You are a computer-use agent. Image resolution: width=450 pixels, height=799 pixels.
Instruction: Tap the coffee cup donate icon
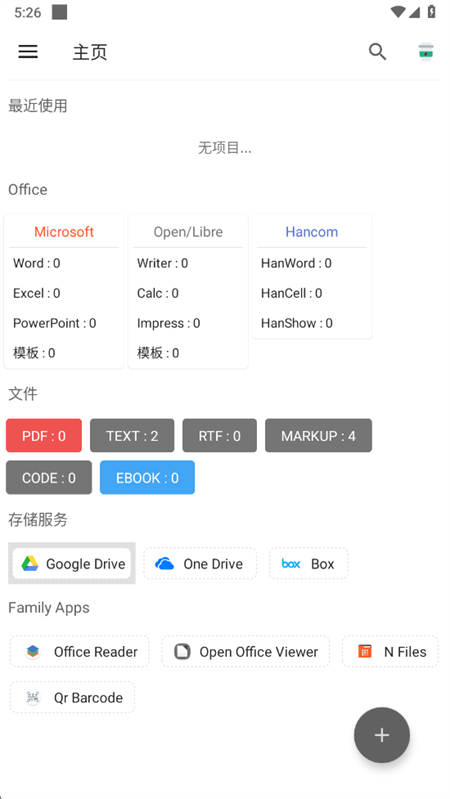pyautogui.click(x=426, y=51)
